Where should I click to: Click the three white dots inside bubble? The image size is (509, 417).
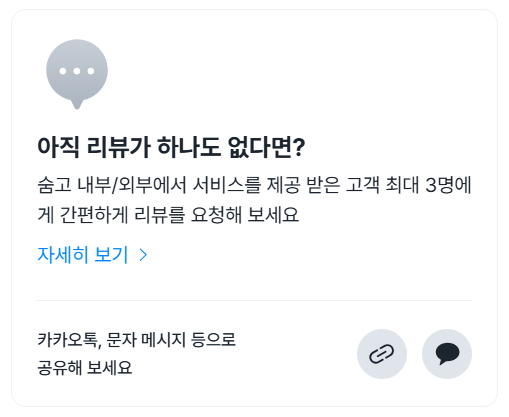pos(77,71)
